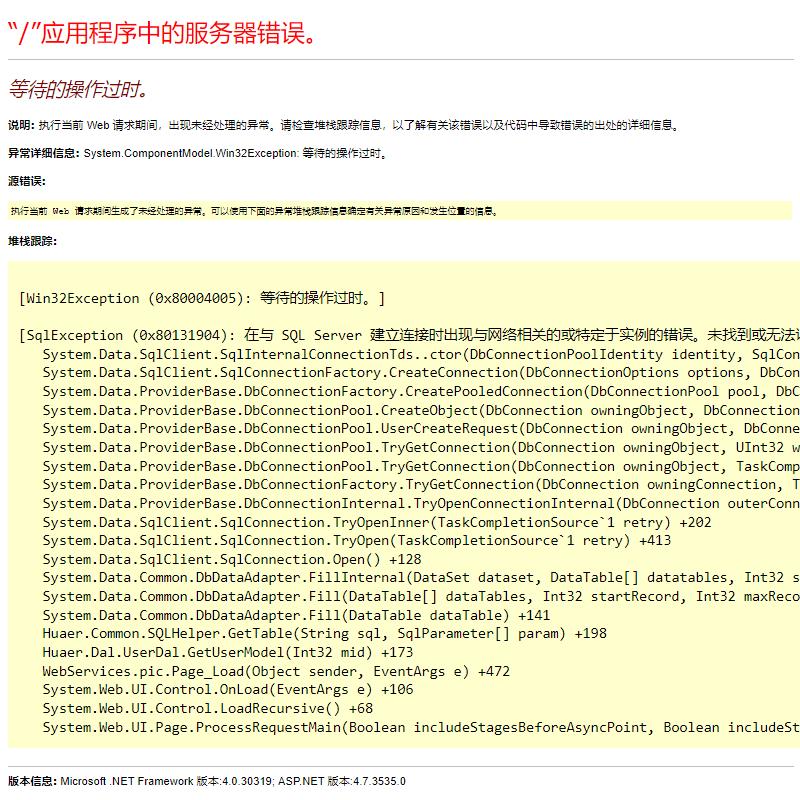Screen dimensions: 800x800
Task: Click the '异常详细信息:' label
Action: [44, 154]
